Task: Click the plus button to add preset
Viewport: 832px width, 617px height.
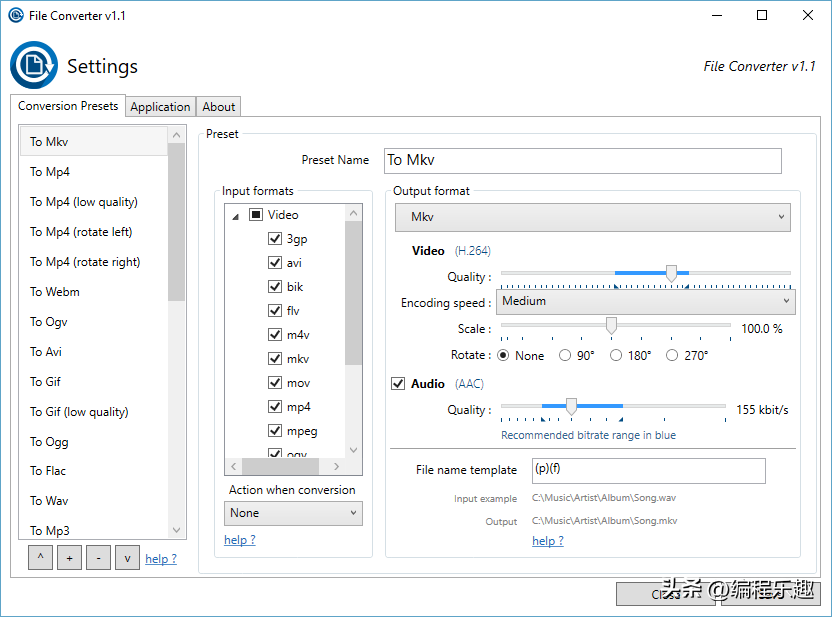Action: (70, 558)
